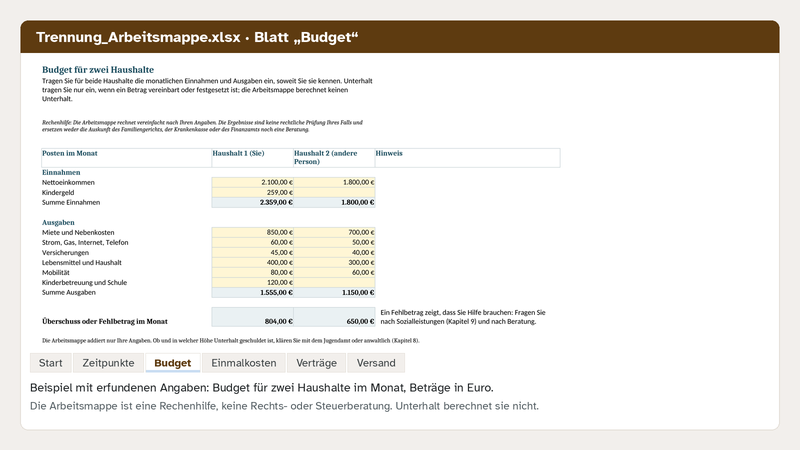Select Kindergeld cell 259,00 €
800x450 pixels.
(253, 192)
